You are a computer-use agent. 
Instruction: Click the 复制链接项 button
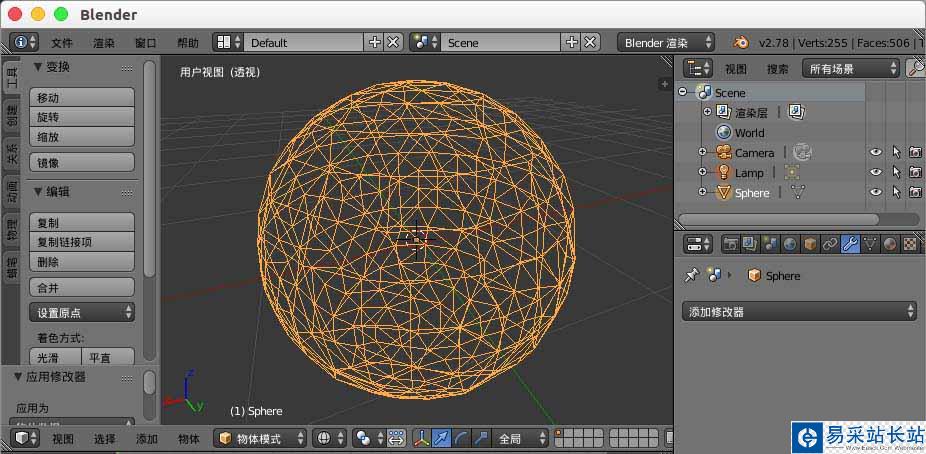pyautogui.click(x=81, y=242)
